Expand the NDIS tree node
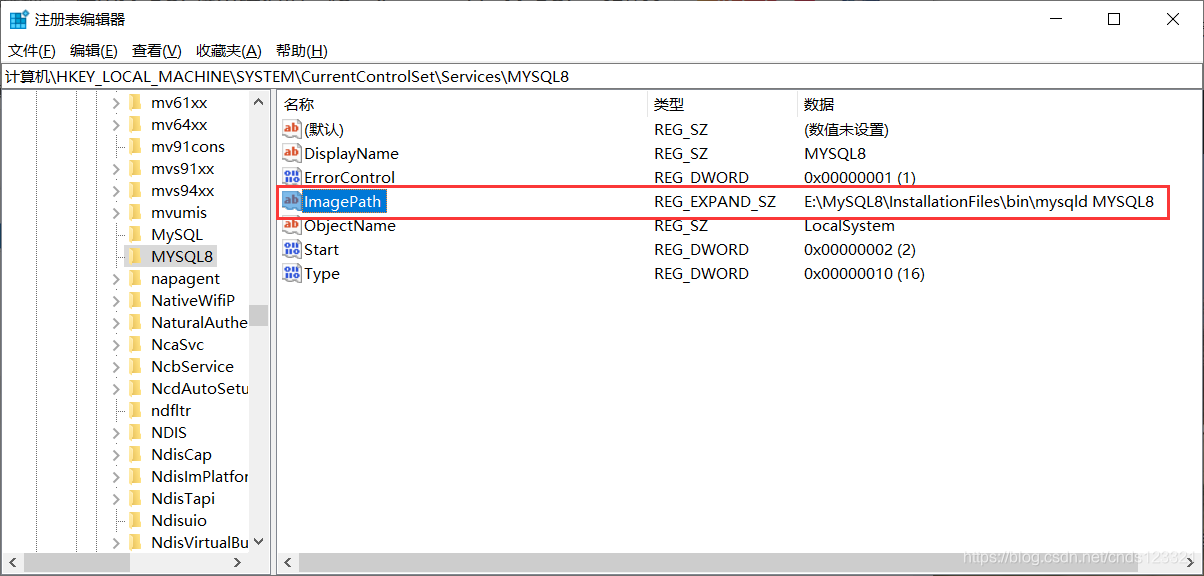Image resolution: width=1204 pixels, height=576 pixels. (117, 432)
